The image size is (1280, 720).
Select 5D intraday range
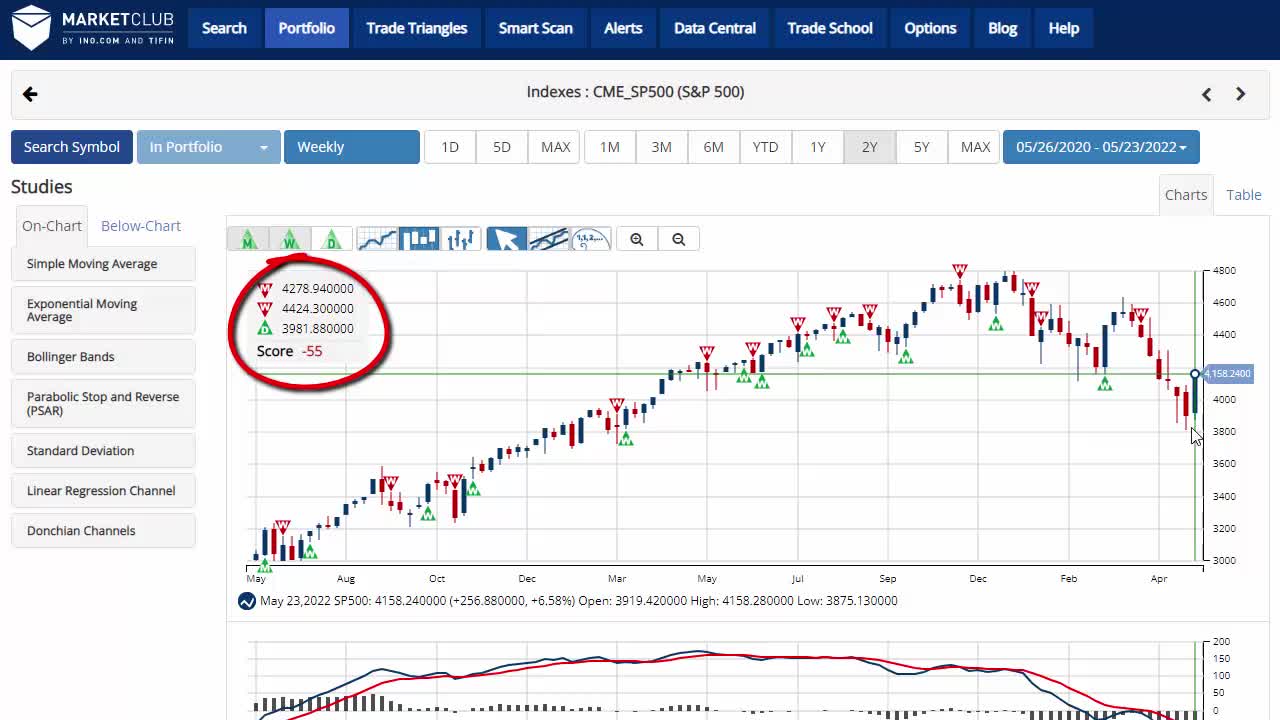coord(502,147)
